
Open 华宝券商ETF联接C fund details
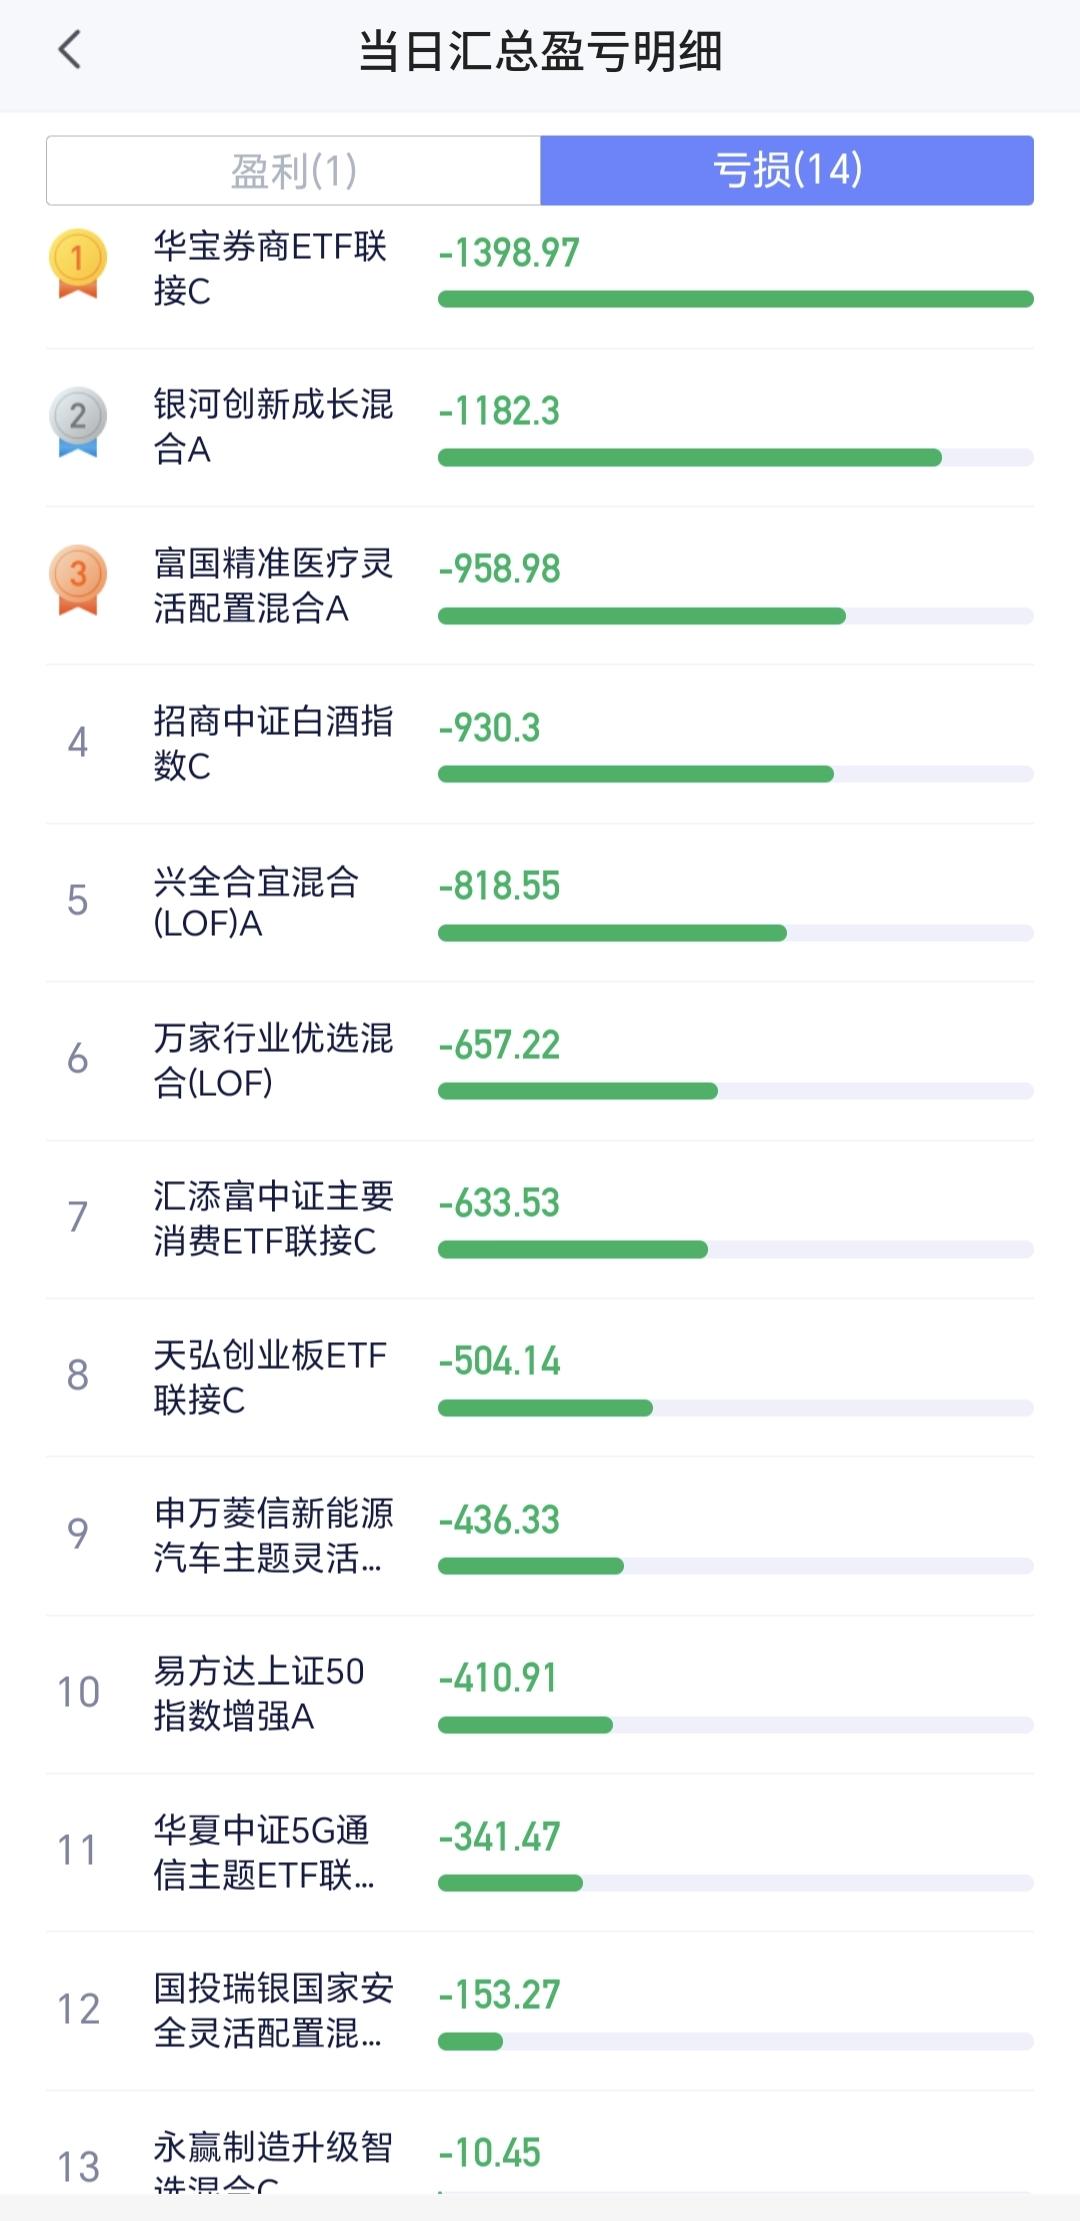coord(270,268)
